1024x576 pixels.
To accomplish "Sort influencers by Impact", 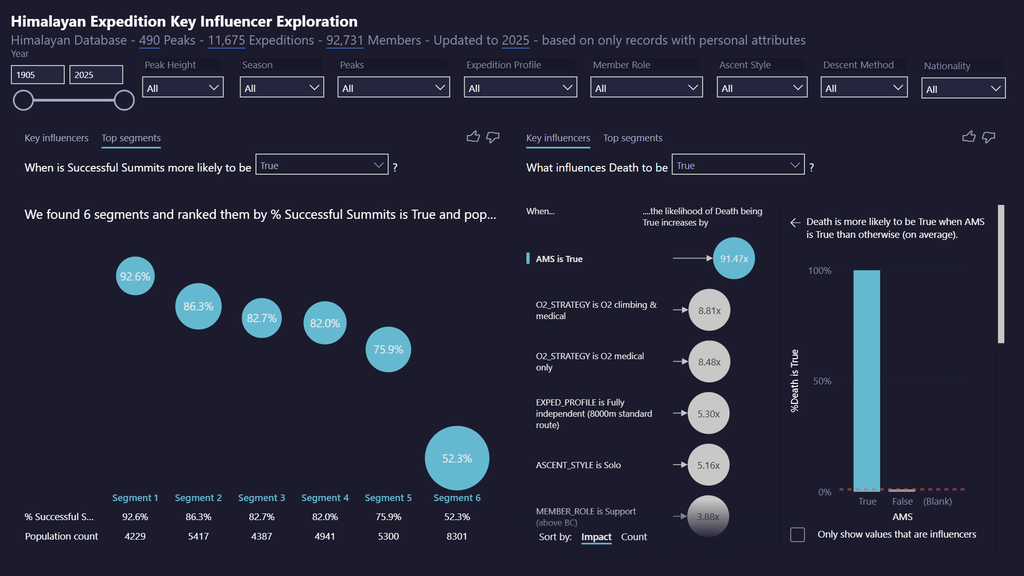I will click(596, 537).
